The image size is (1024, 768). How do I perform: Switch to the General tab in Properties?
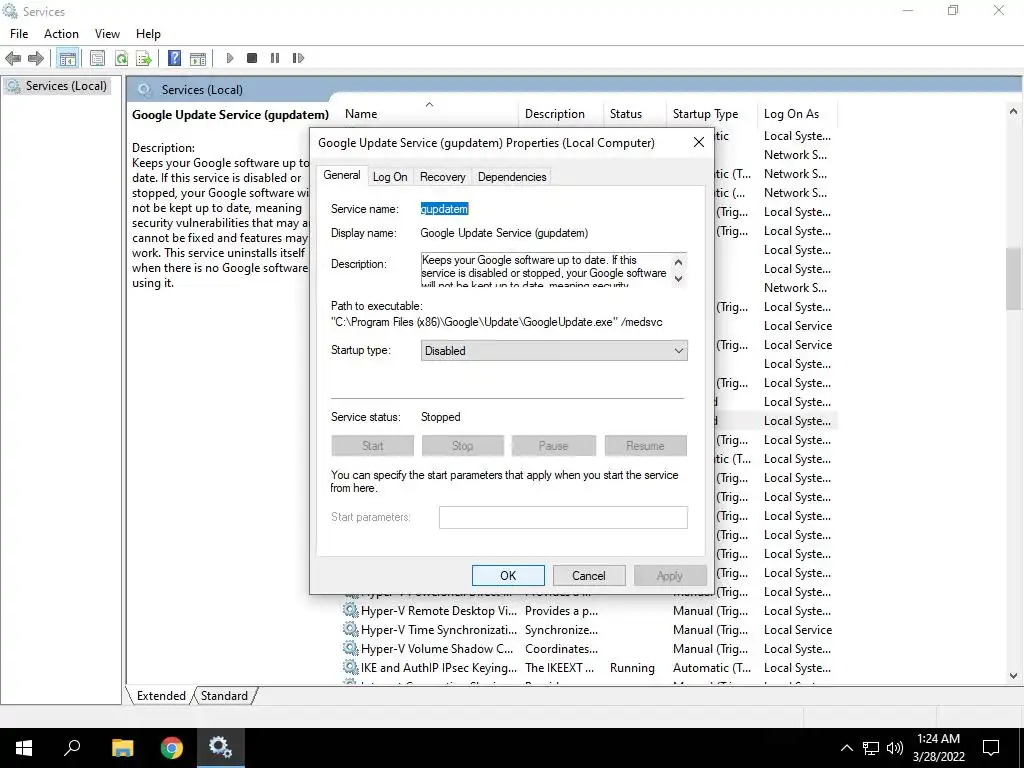(342, 175)
